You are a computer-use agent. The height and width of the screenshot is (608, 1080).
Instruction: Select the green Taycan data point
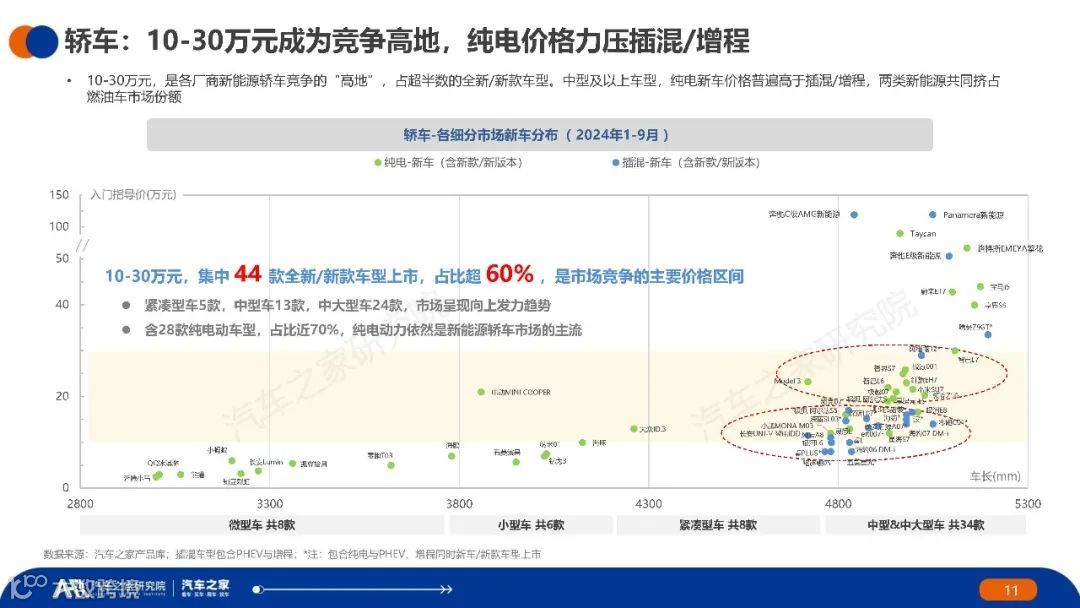900,233
